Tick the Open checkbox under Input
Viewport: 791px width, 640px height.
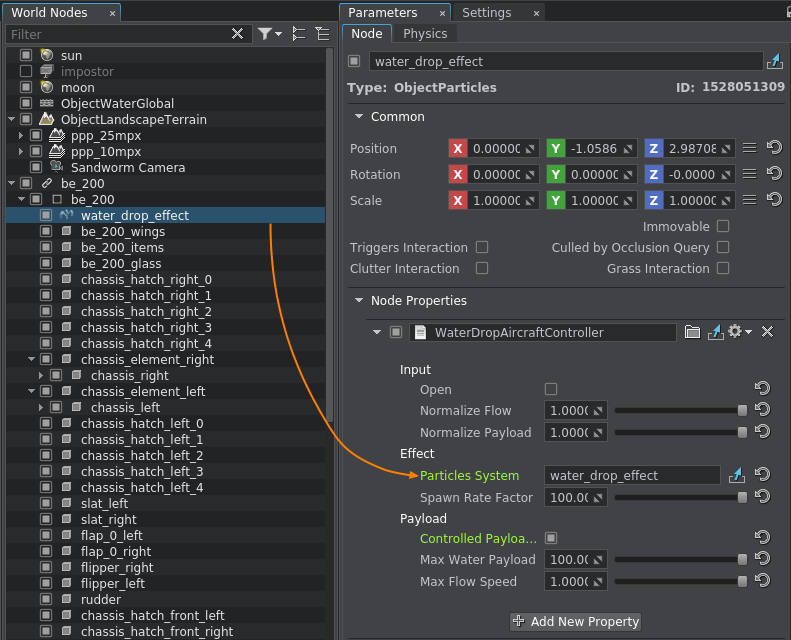[551, 389]
